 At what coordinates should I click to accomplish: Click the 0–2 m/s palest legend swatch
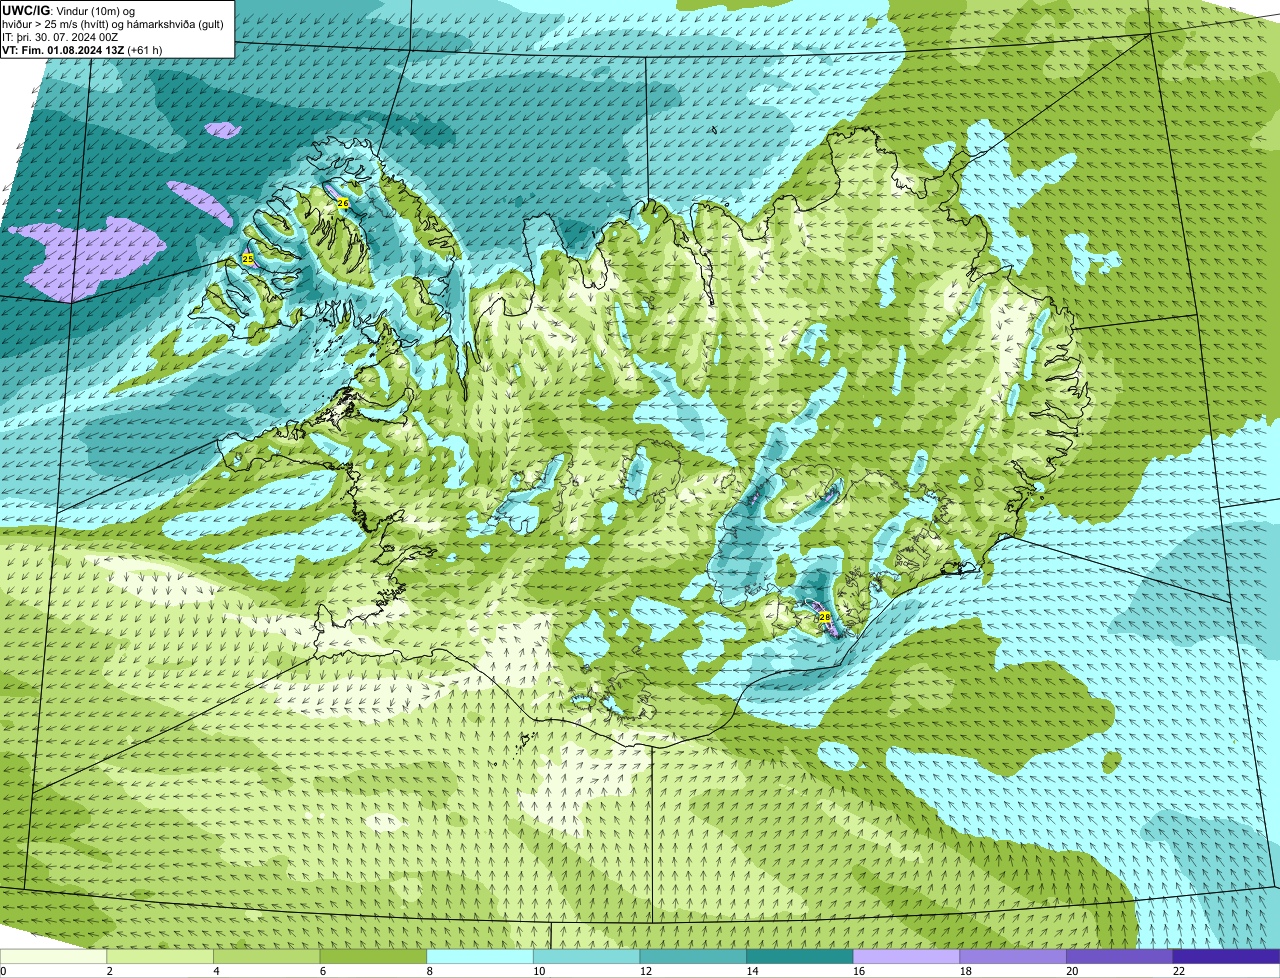(53, 956)
